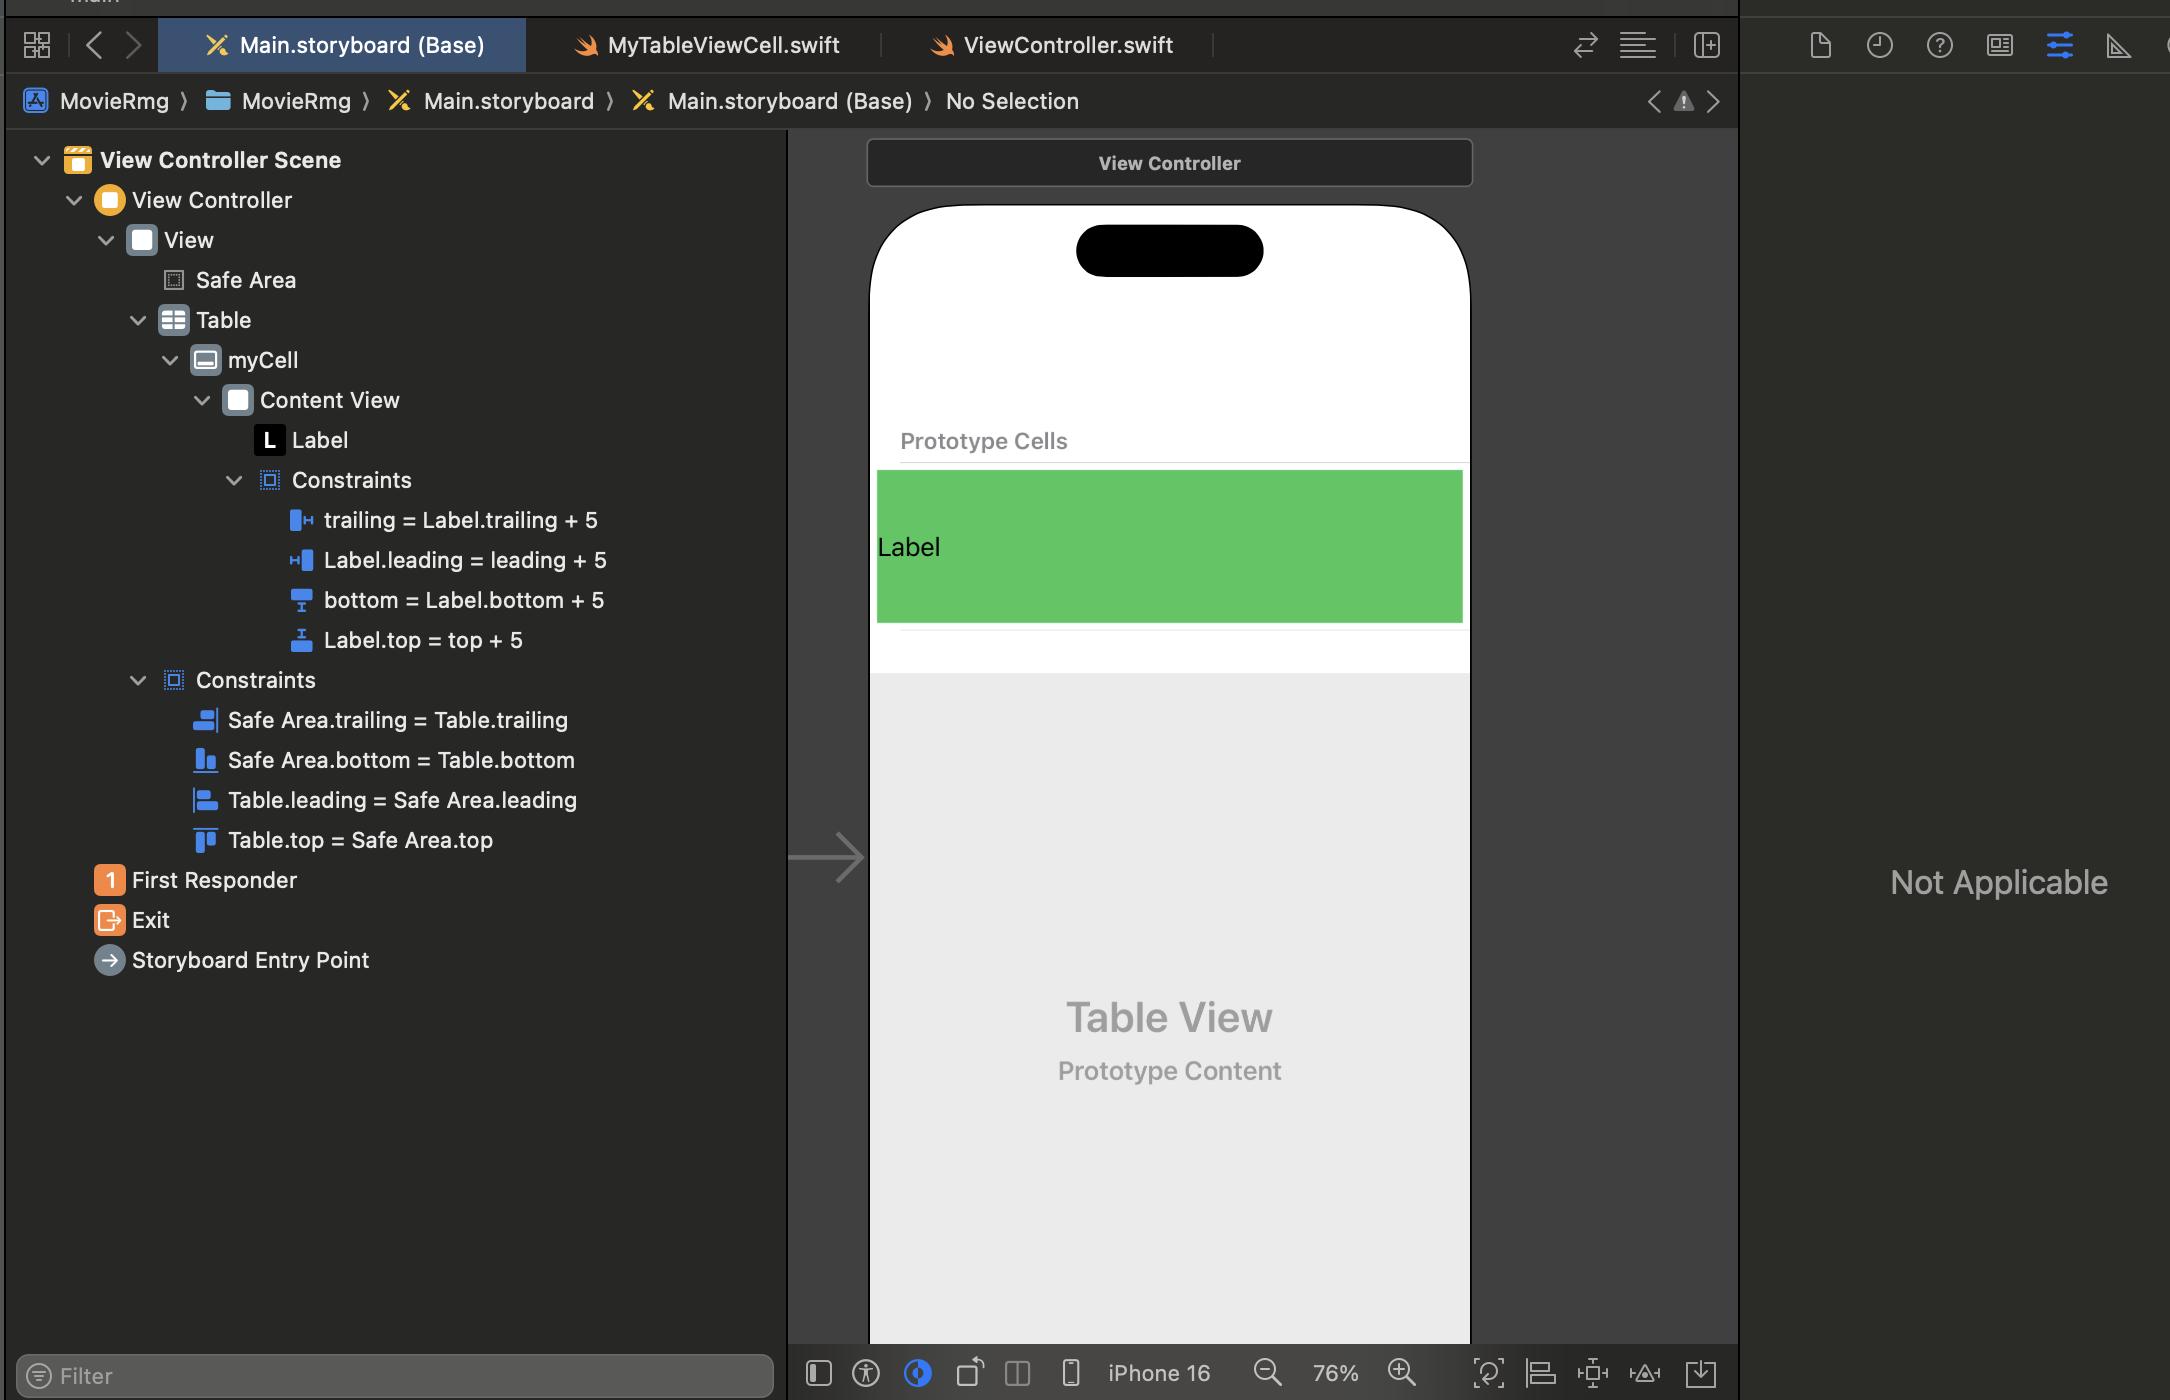Select constraint 'bottom = Label.bottom + 5'

point(446,600)
